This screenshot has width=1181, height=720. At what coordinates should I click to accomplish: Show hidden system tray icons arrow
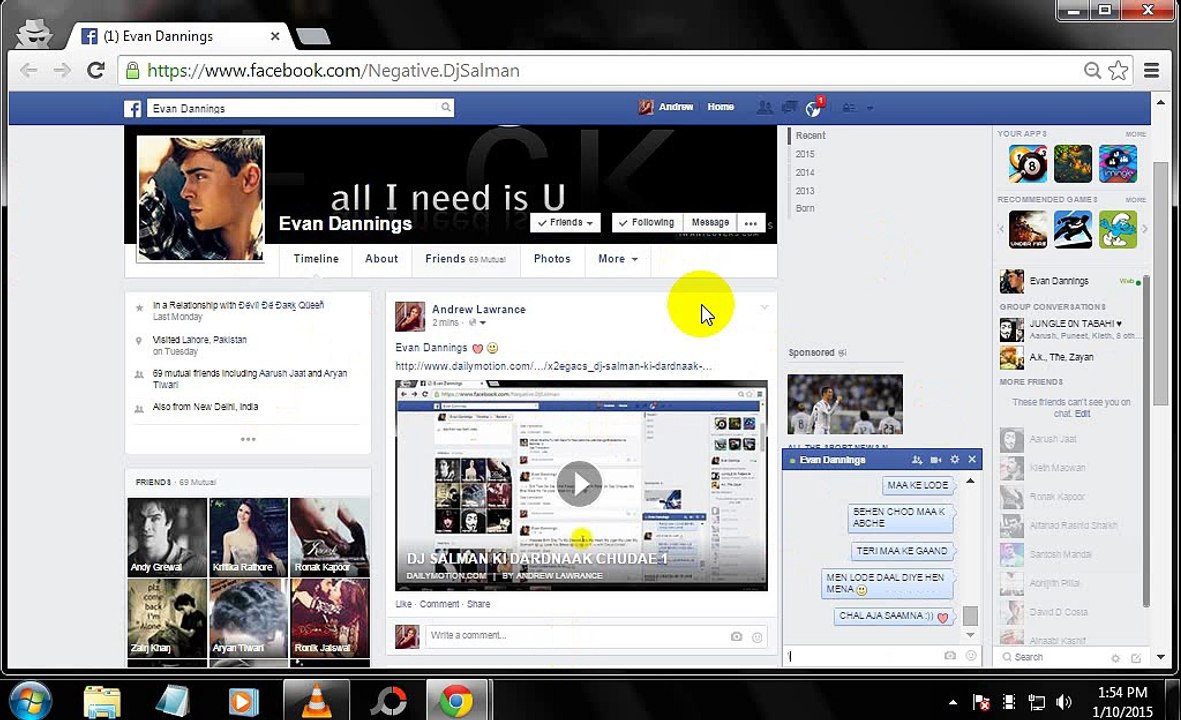pos(953,703)
